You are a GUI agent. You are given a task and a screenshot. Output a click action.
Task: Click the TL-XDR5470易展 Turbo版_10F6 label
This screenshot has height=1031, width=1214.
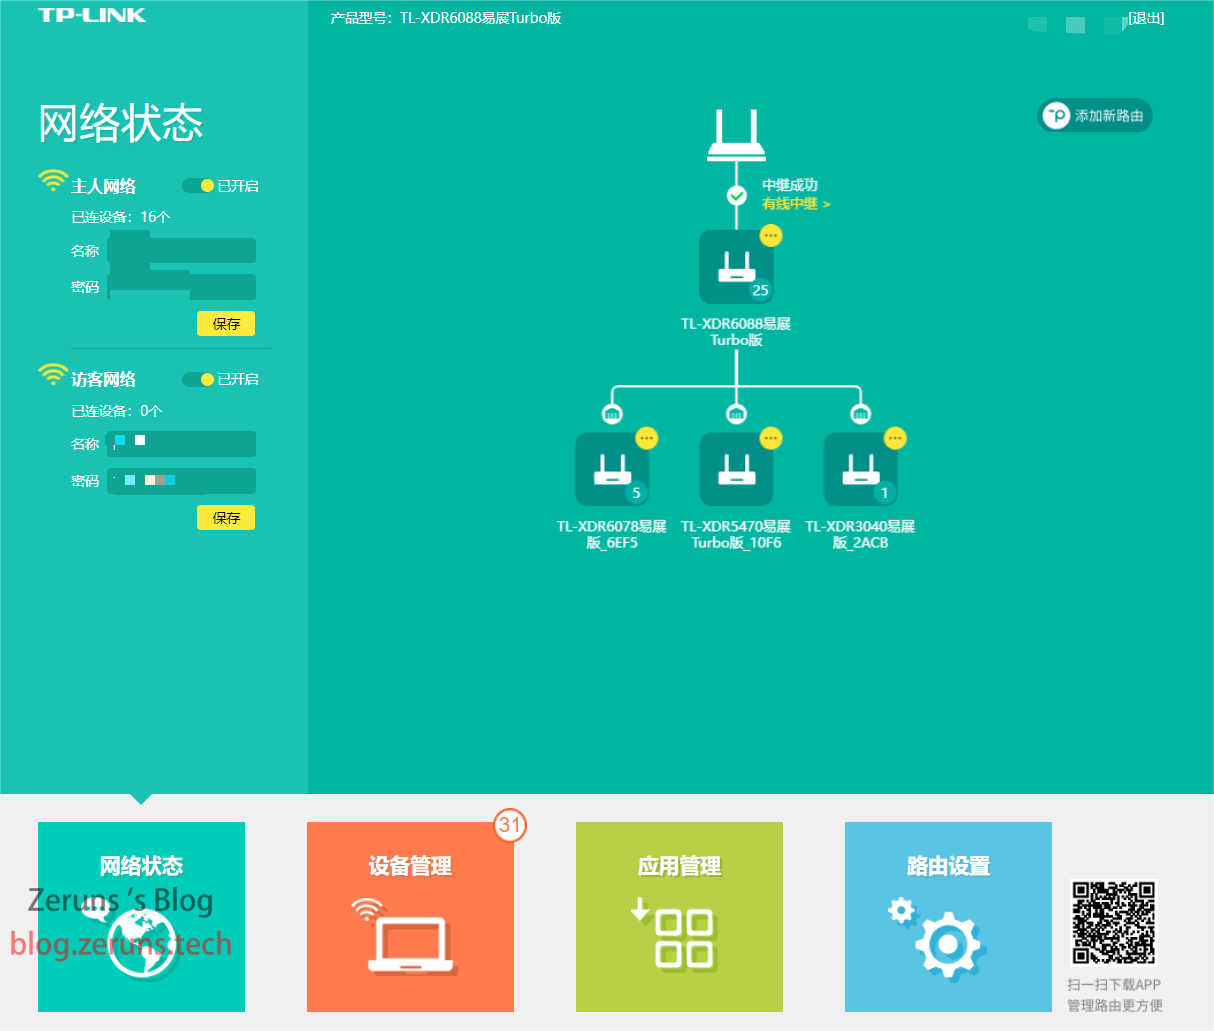click(x=736, y=535)
